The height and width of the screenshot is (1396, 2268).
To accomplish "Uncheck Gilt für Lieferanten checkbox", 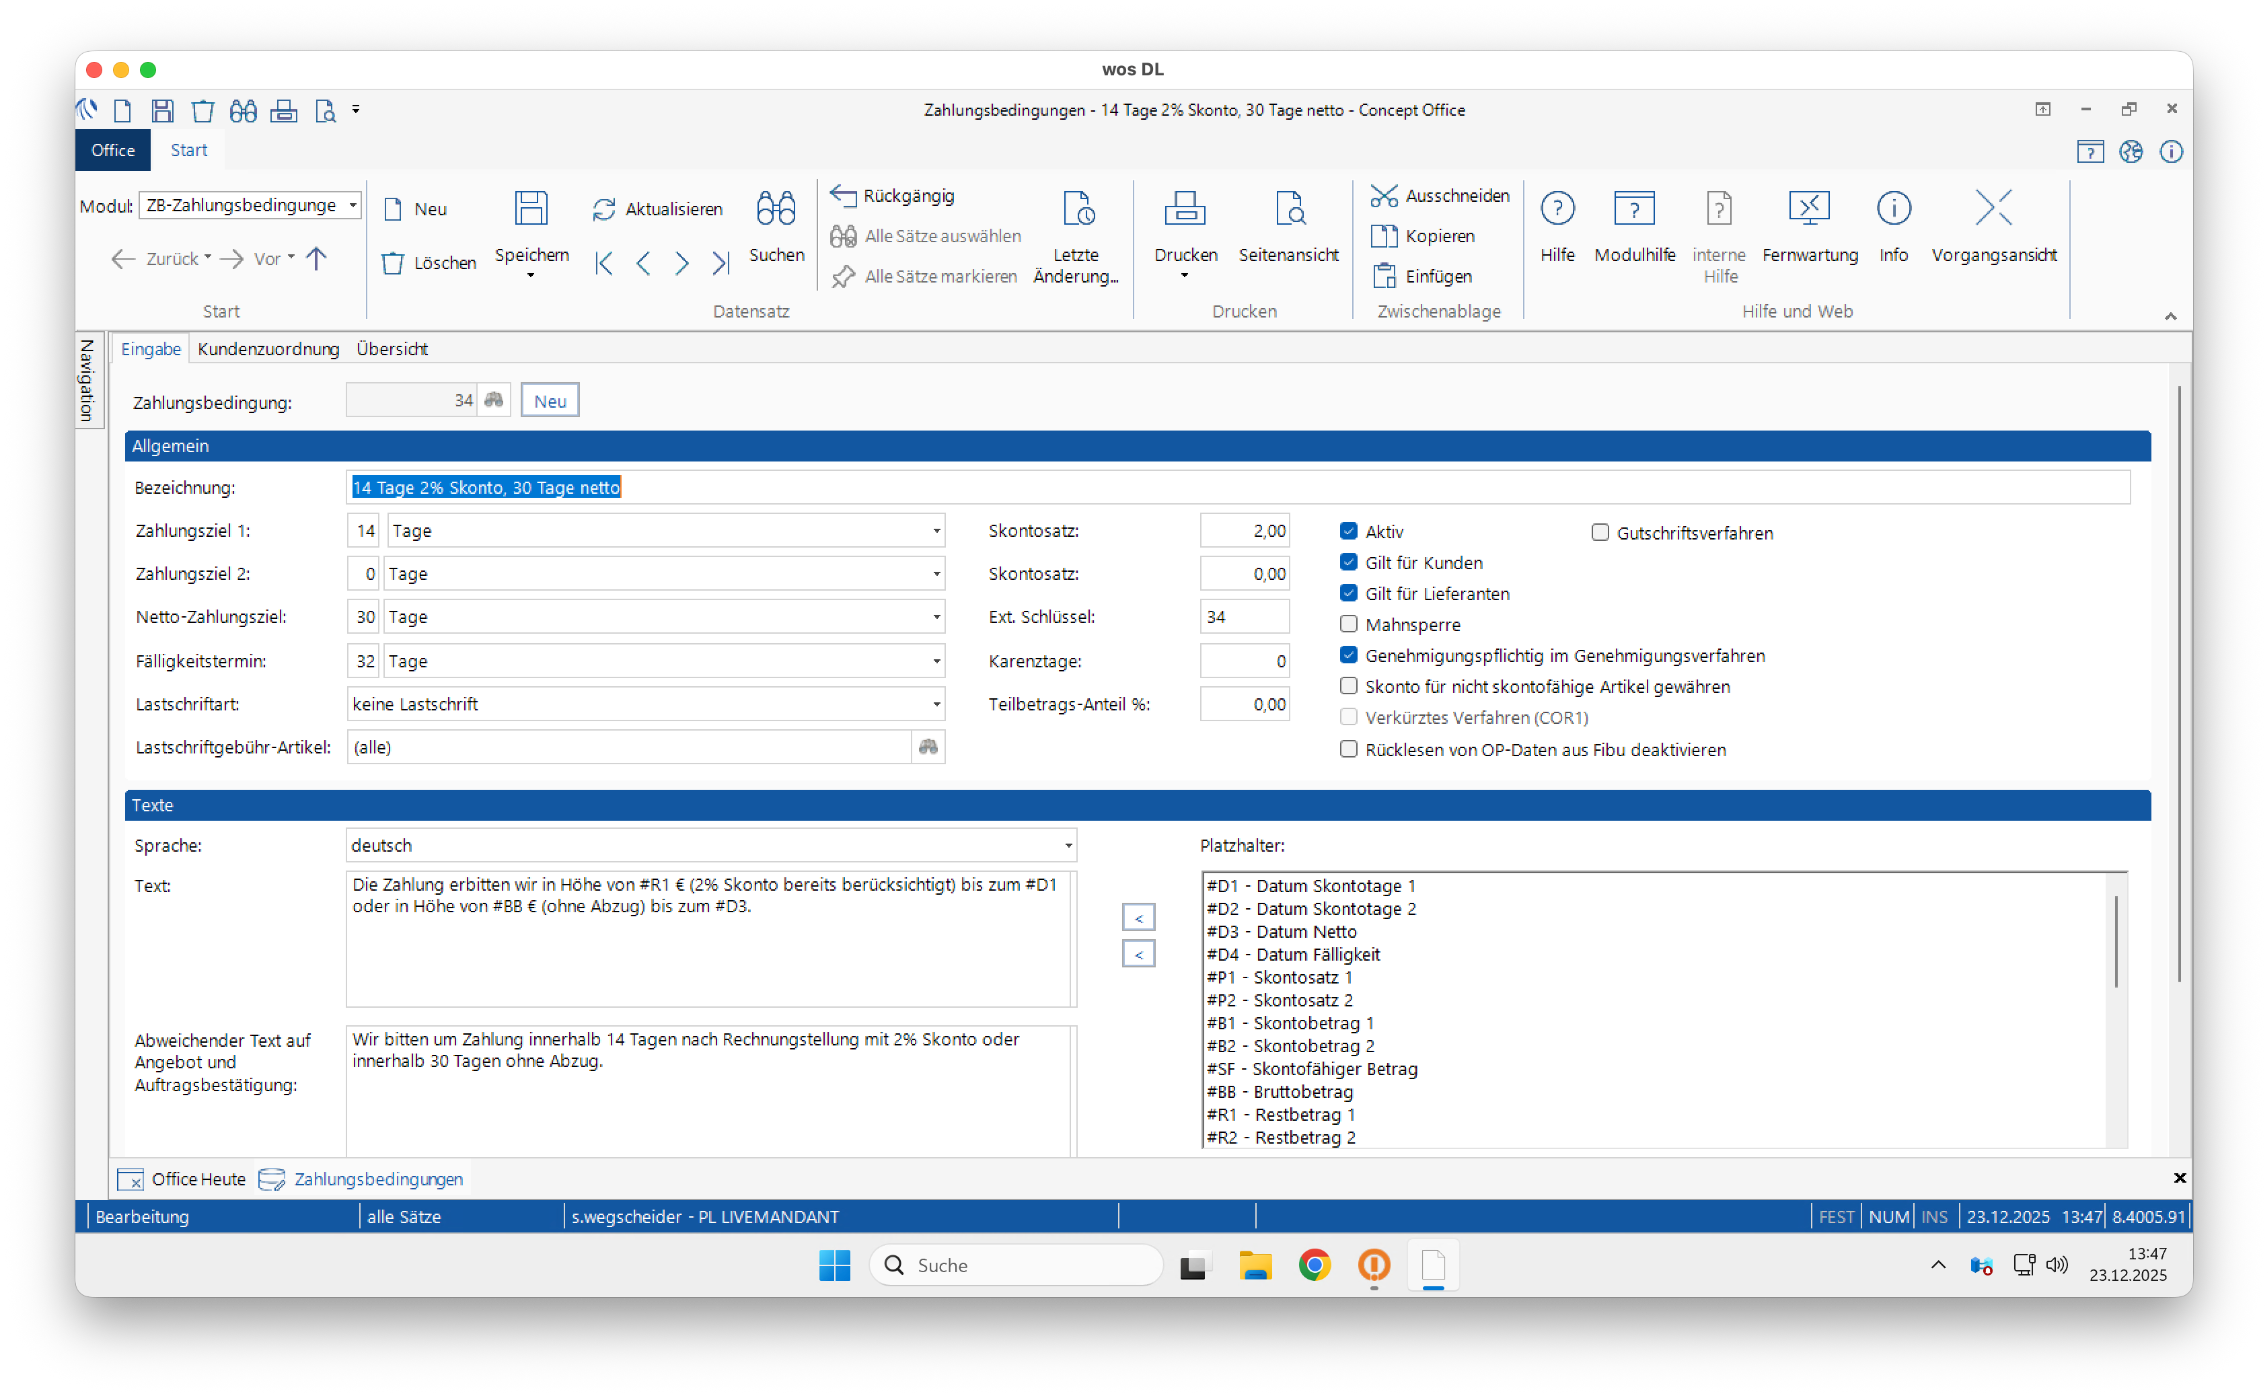I will pyautogui.click(x=1349, y=594).
